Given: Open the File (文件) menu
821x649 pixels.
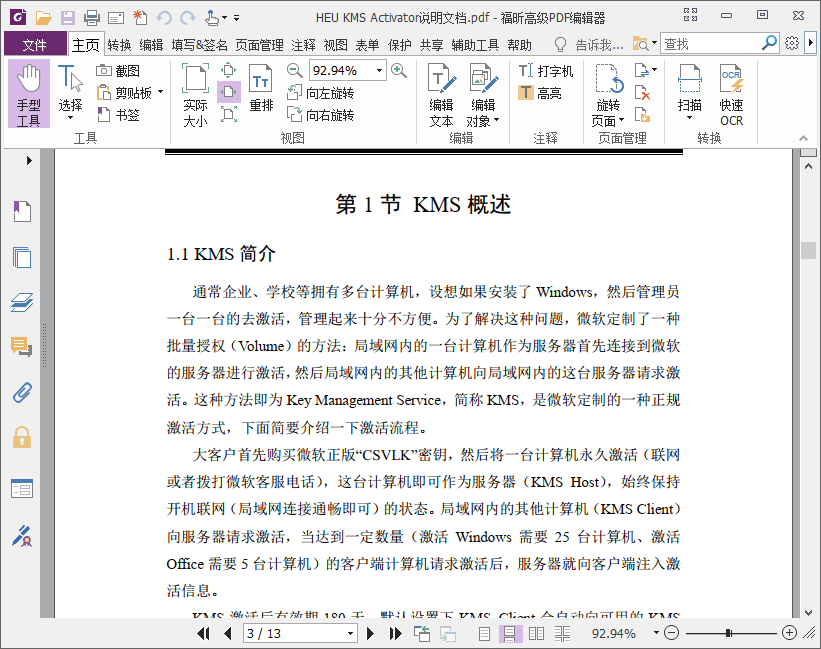Looking at the screenshot, I should (35, 44).
